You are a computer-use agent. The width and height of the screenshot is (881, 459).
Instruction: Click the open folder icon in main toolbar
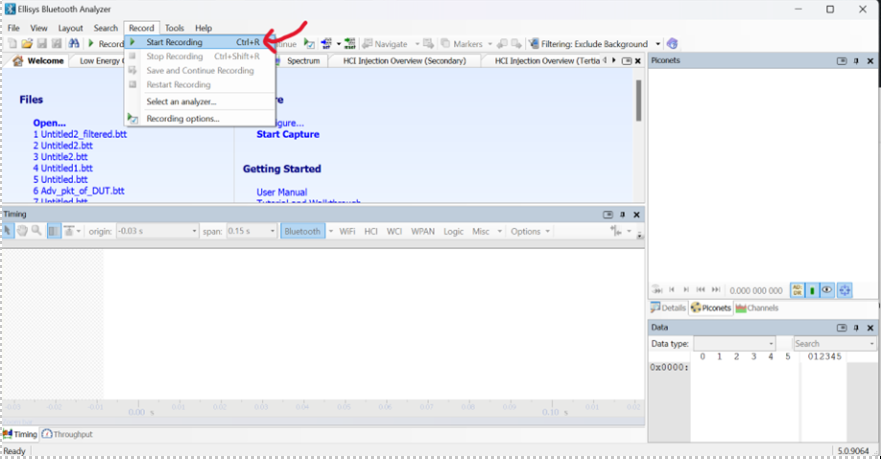point(27,44)
